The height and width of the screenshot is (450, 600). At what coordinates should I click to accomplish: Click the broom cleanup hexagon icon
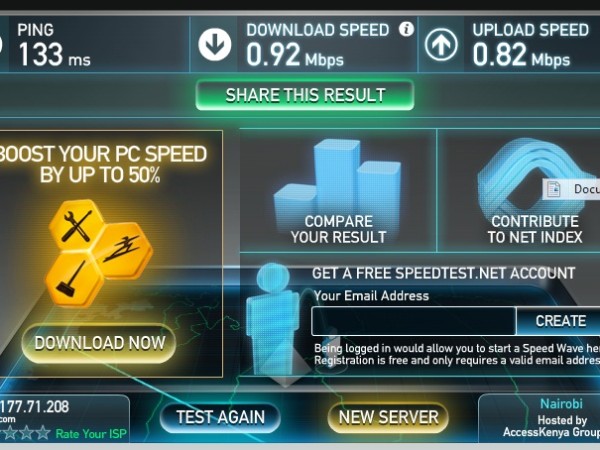74,279
